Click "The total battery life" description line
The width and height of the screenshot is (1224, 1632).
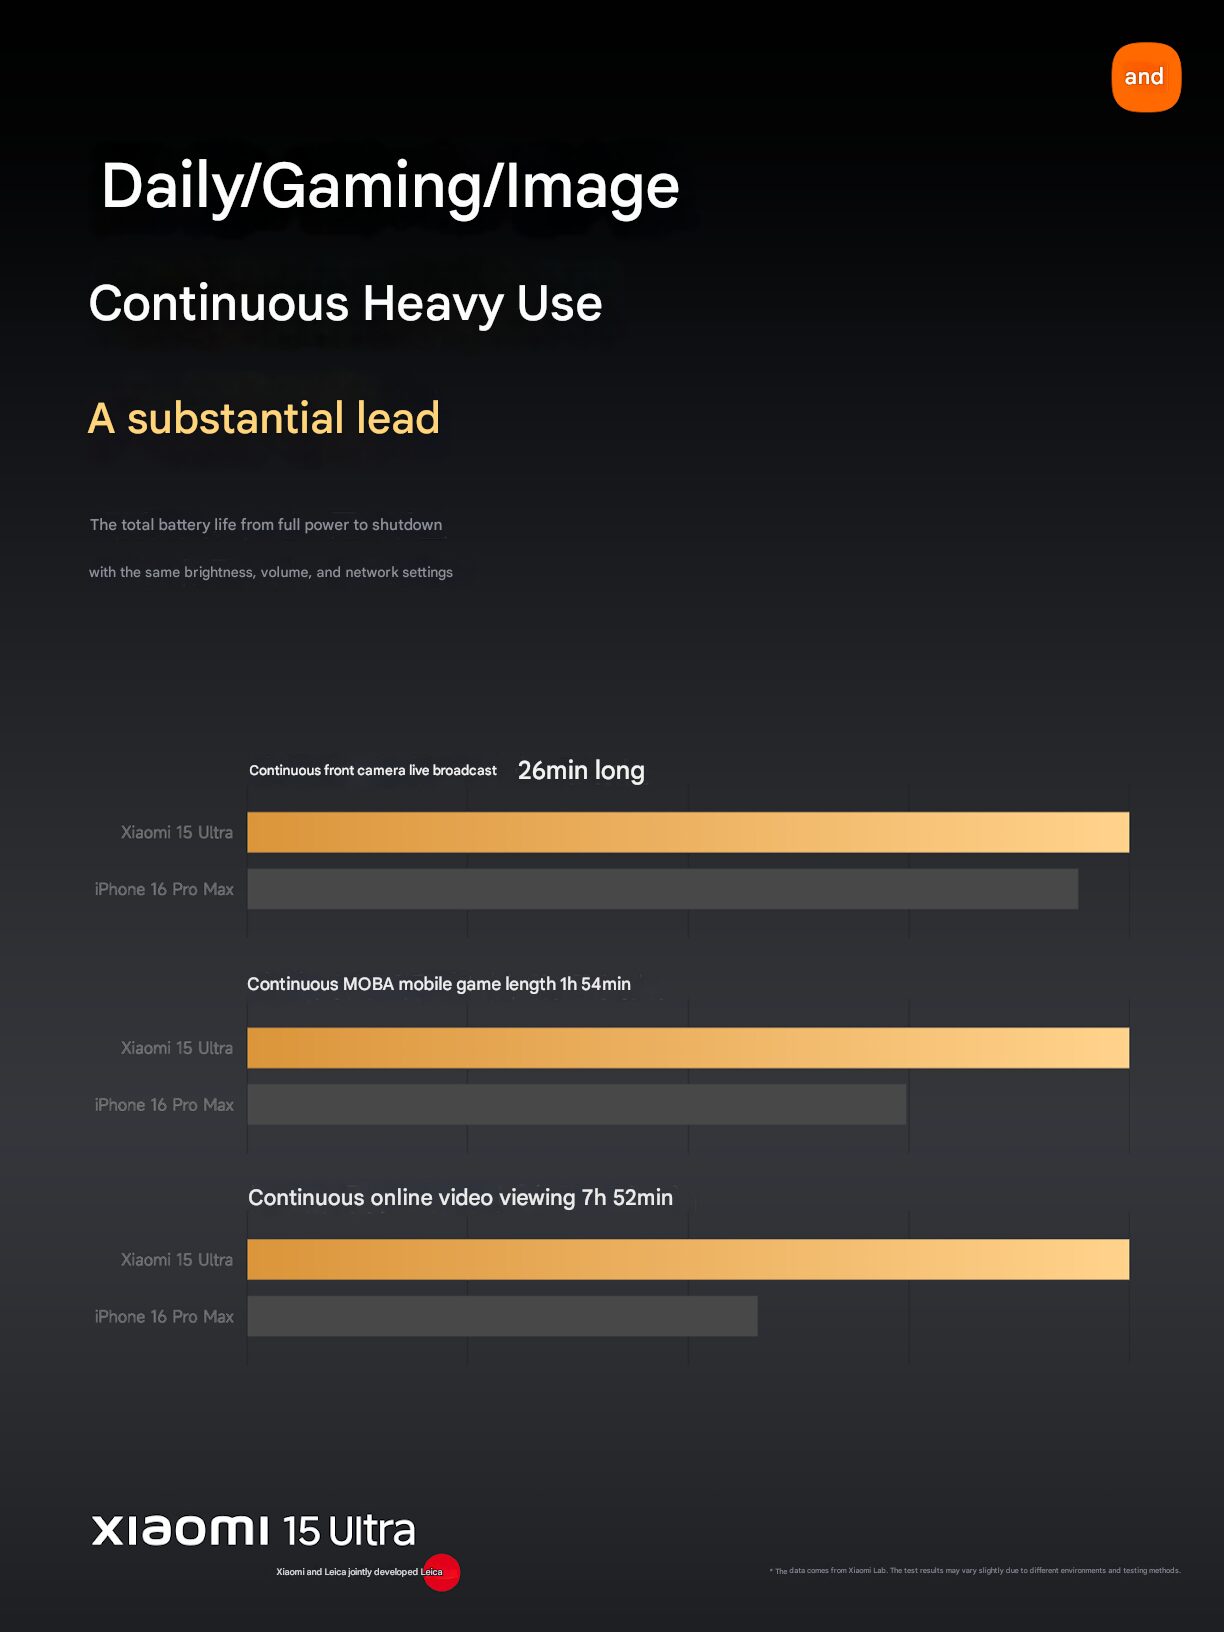point(266,525)
